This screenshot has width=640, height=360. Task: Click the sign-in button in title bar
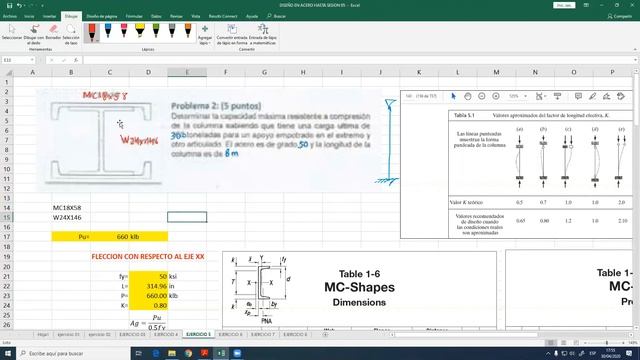coord(564,5)
